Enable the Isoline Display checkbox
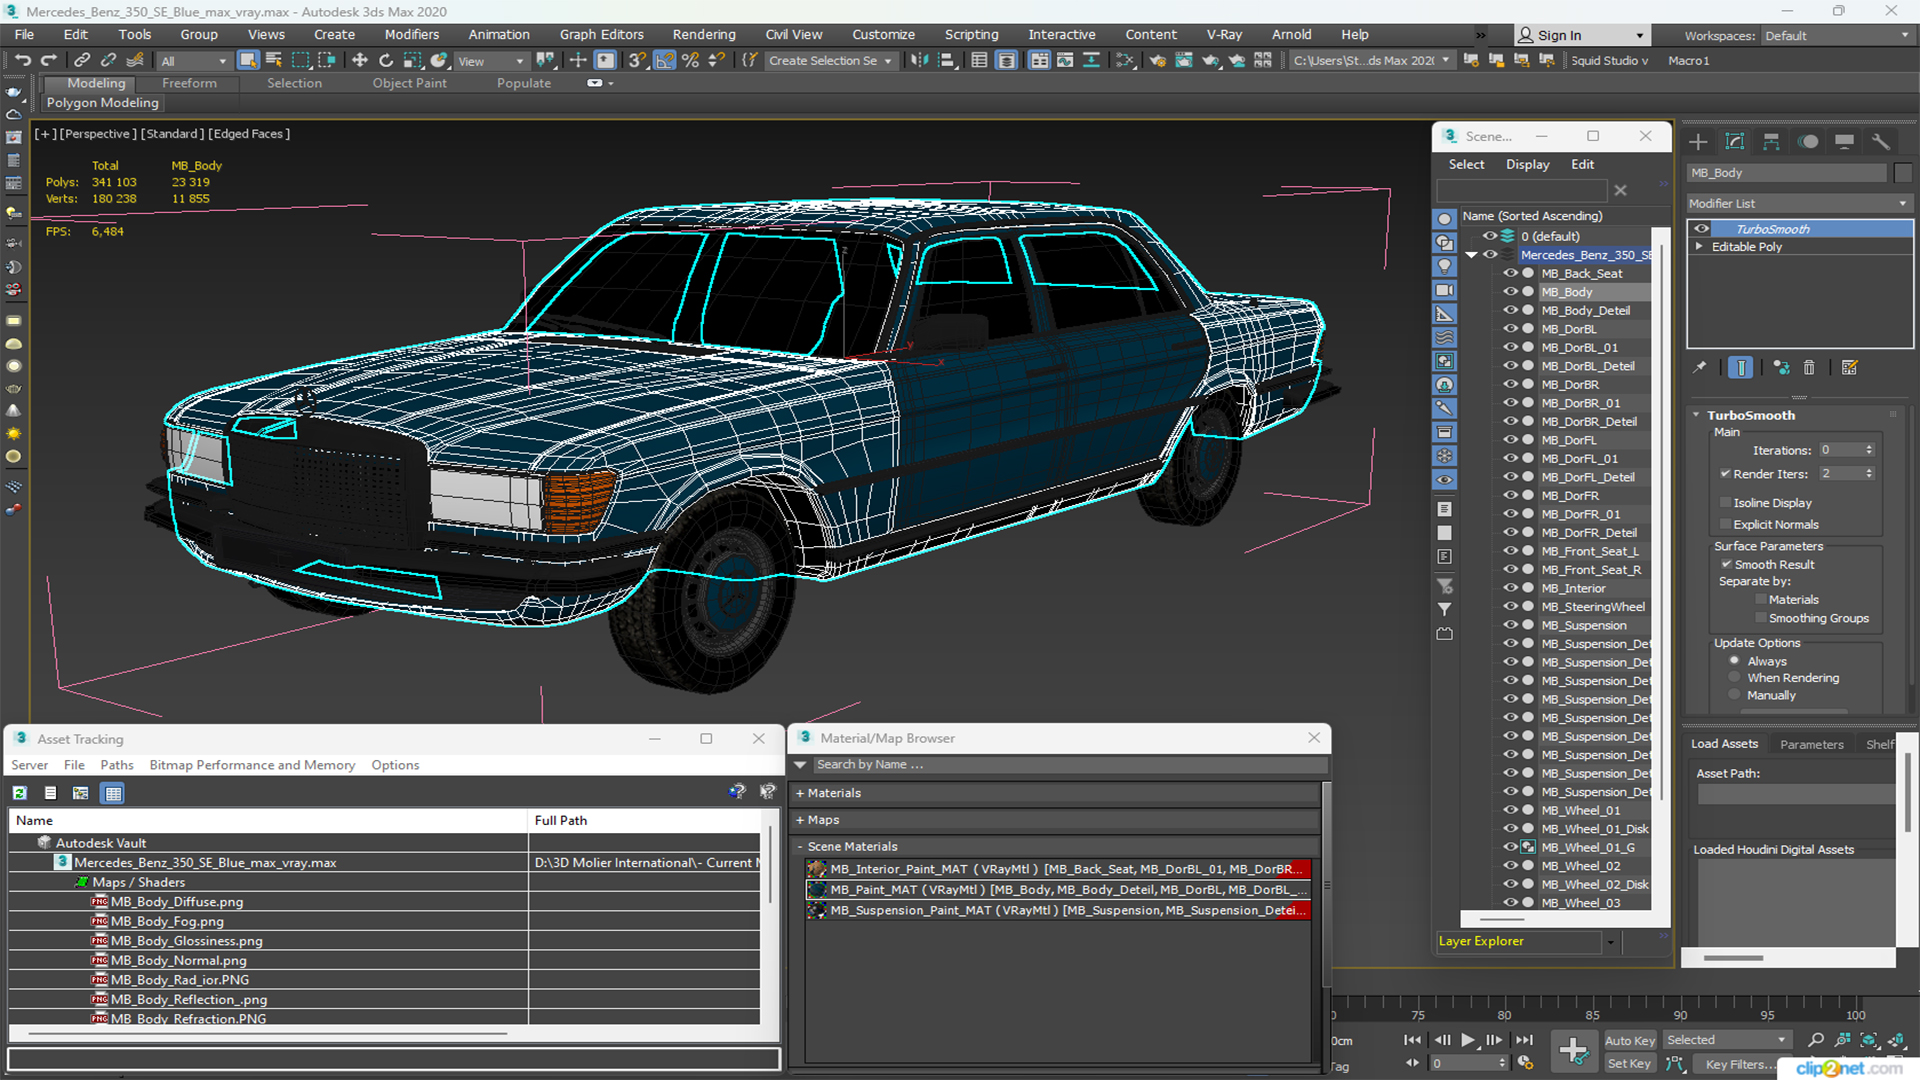The image size is (1920, 1080). pos(1725,503)
